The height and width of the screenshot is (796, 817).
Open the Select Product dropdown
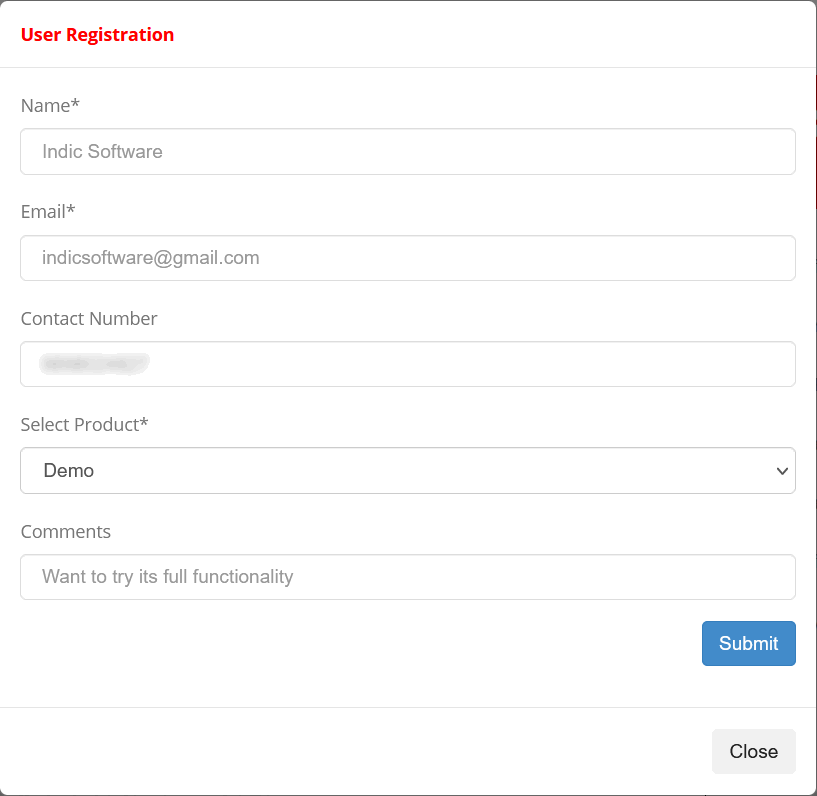coord(407,470)
